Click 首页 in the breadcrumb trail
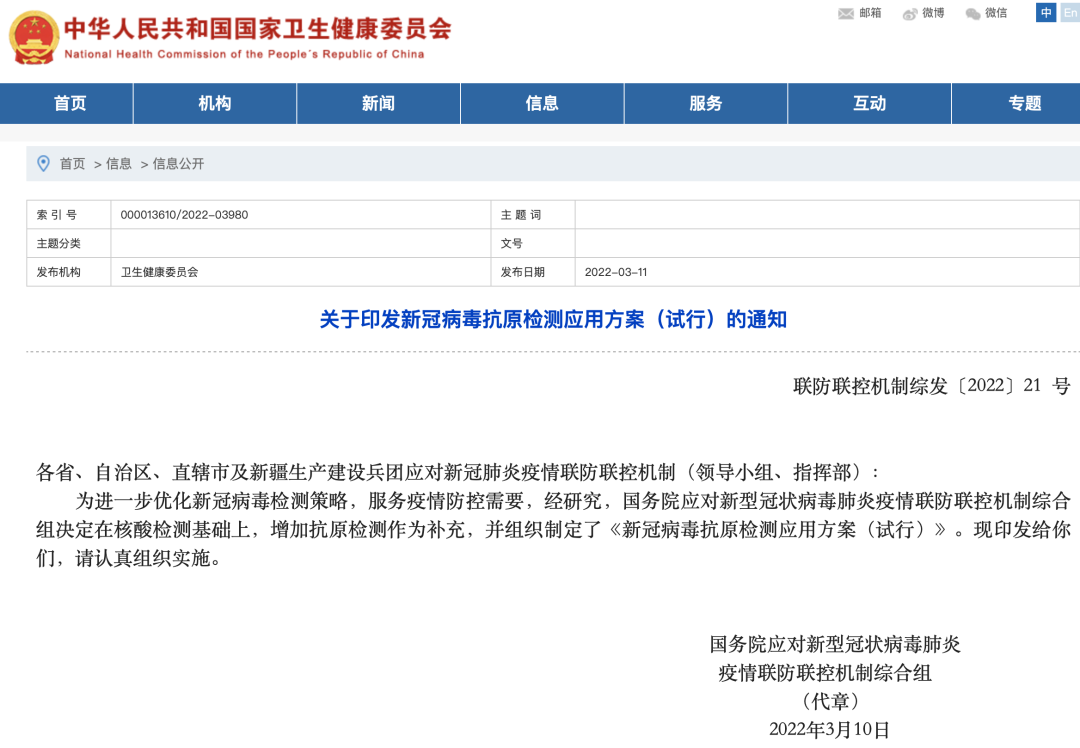1080x748 pixels. [x=71, y=164]
